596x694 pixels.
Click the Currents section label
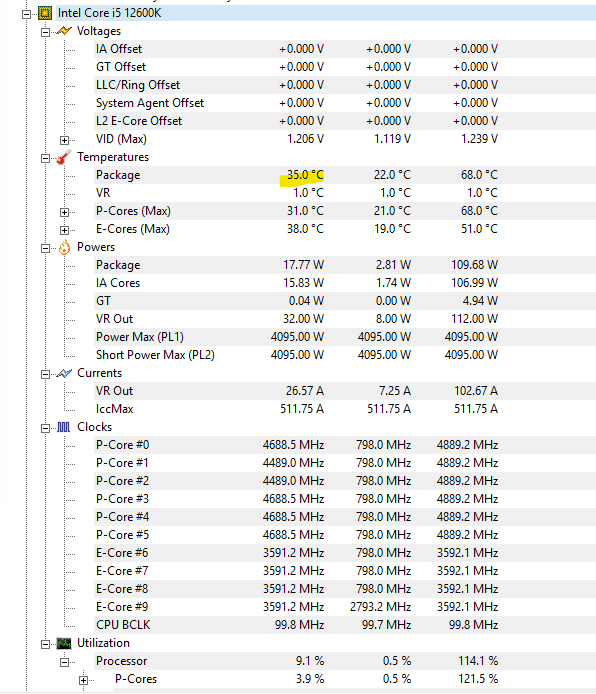point(100,373)
